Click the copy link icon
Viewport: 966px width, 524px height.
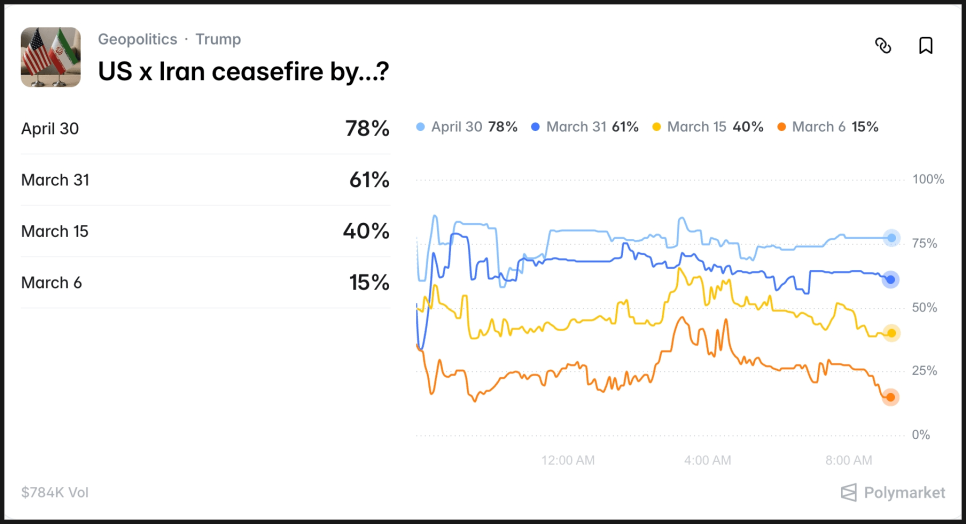coord(883,45)
